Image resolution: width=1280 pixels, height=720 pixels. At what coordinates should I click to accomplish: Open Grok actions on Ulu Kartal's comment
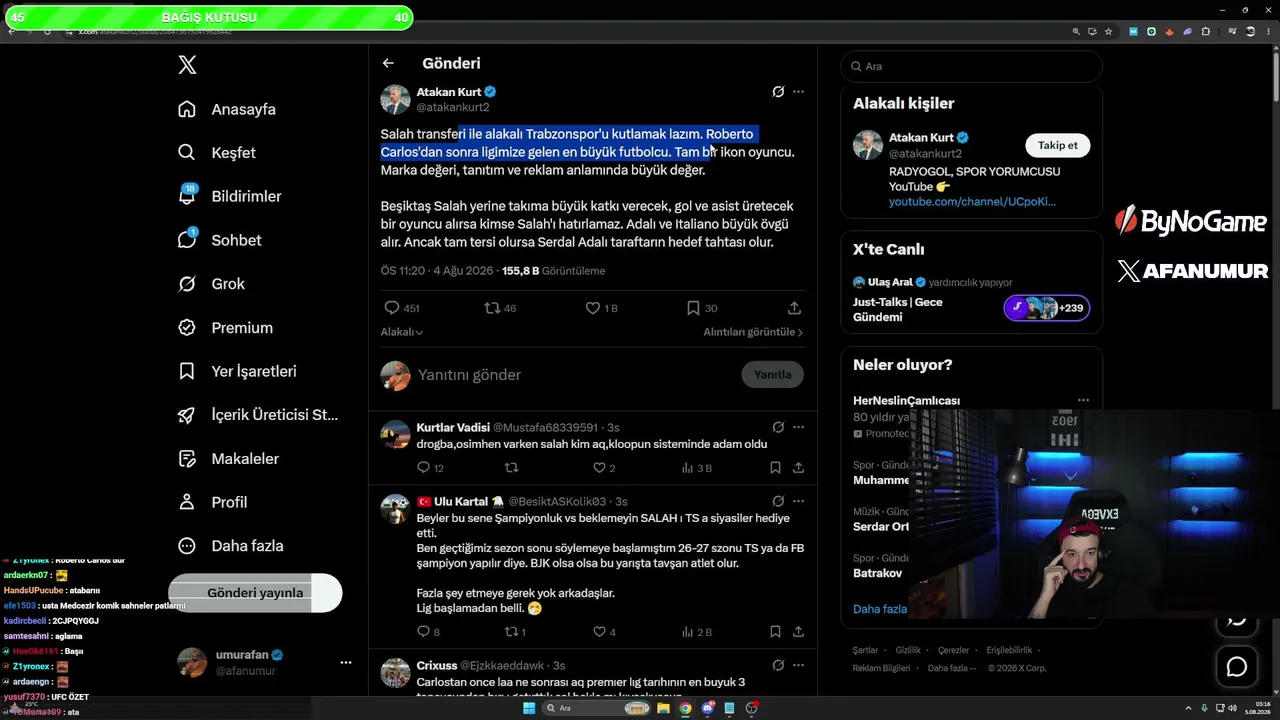click(778, 501)
